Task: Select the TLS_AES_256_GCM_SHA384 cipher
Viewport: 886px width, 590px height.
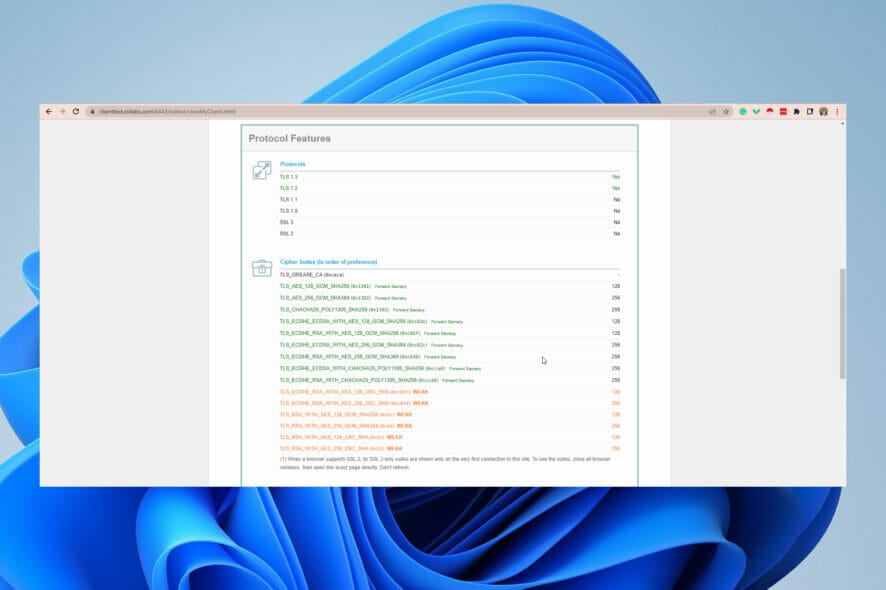Action: coord(450,298)
